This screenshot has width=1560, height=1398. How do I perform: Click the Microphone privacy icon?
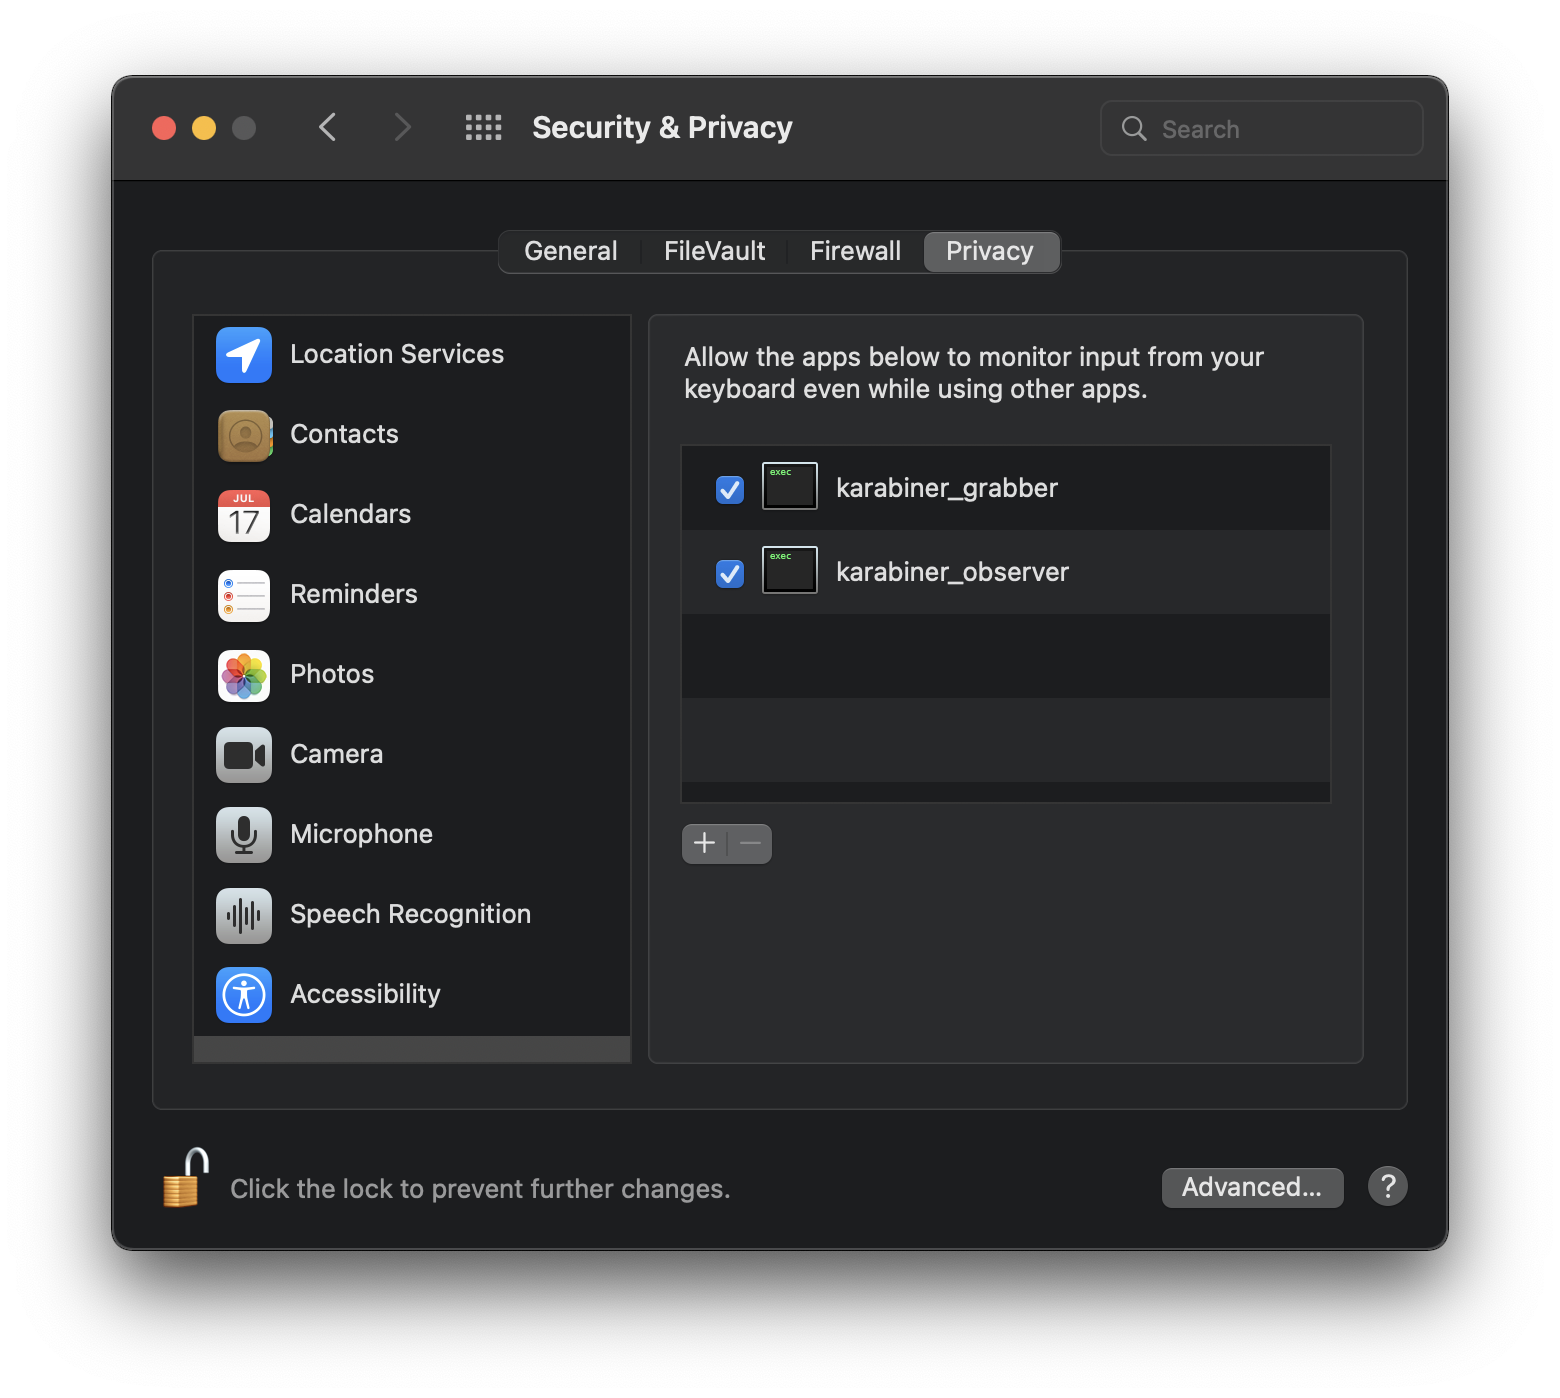(243, 835)
